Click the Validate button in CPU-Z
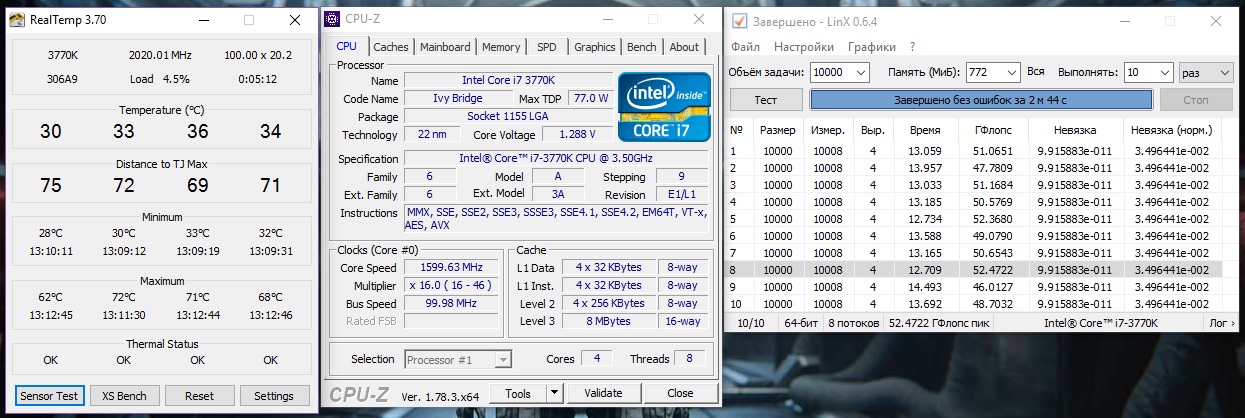The width and height of the screenshot is (1245, 418). pyautogui.click(x=603, y=393)
